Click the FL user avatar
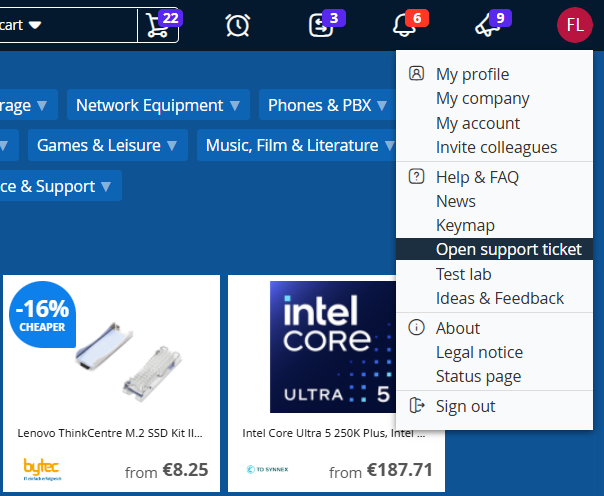The height and width of the screenshot is (496, 604). click(x=574, y=25)
